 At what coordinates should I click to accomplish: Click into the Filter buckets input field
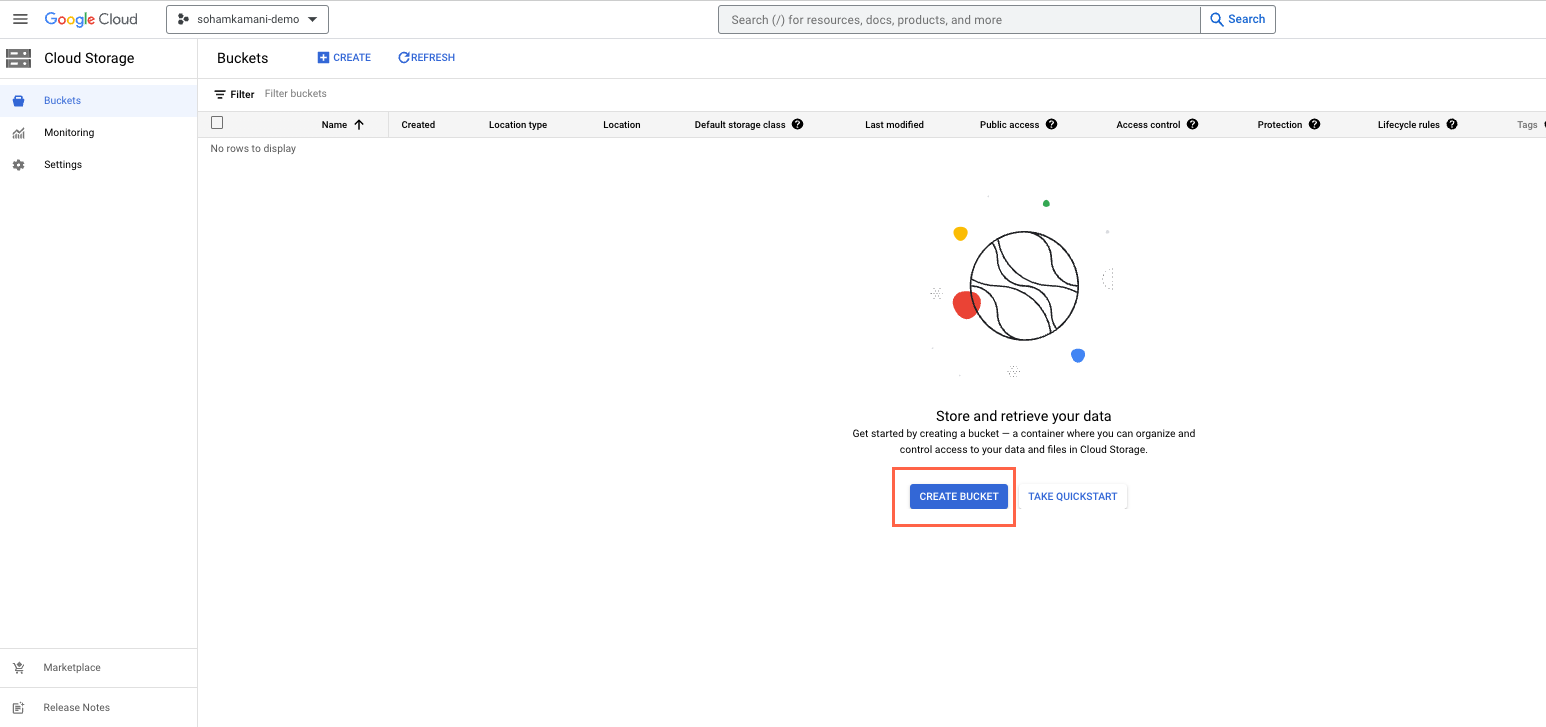click(400, 94)
